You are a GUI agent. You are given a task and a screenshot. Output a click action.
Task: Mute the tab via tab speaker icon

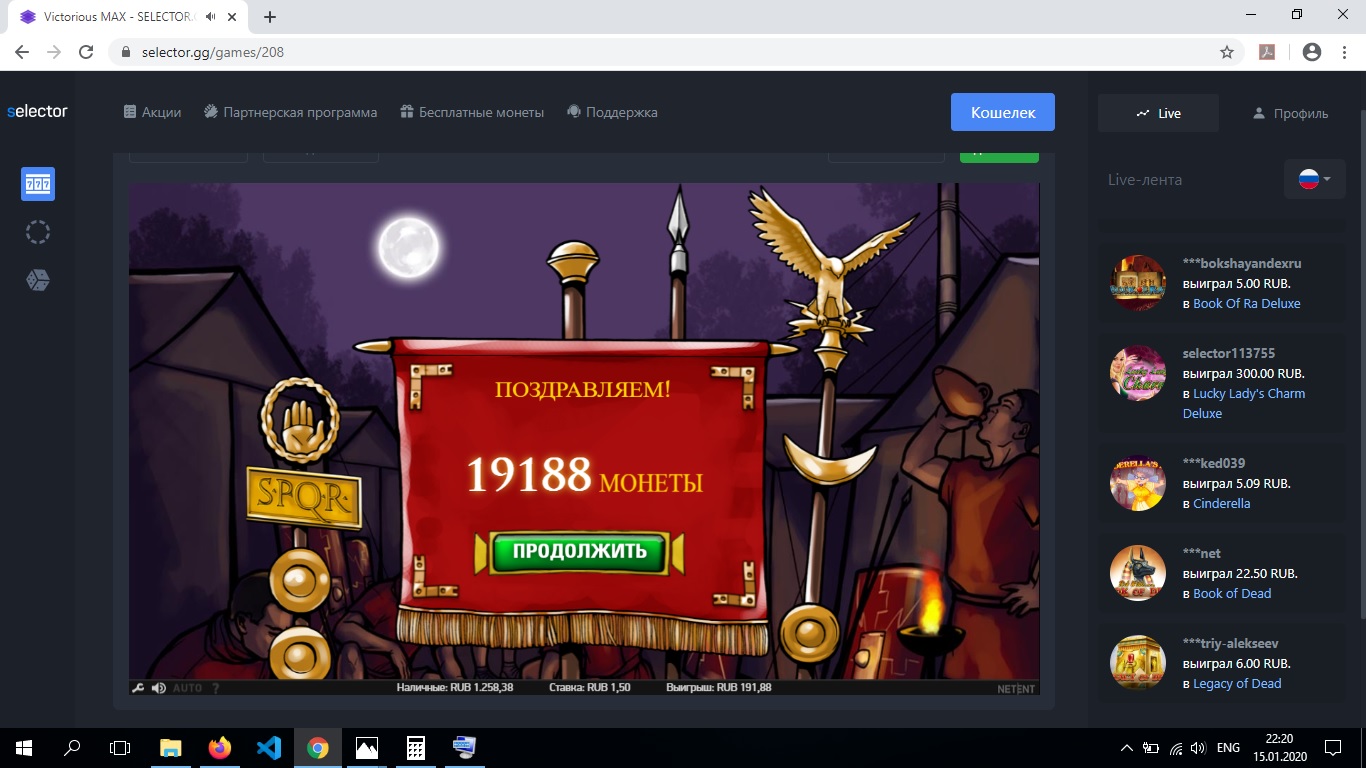(210, 17)
